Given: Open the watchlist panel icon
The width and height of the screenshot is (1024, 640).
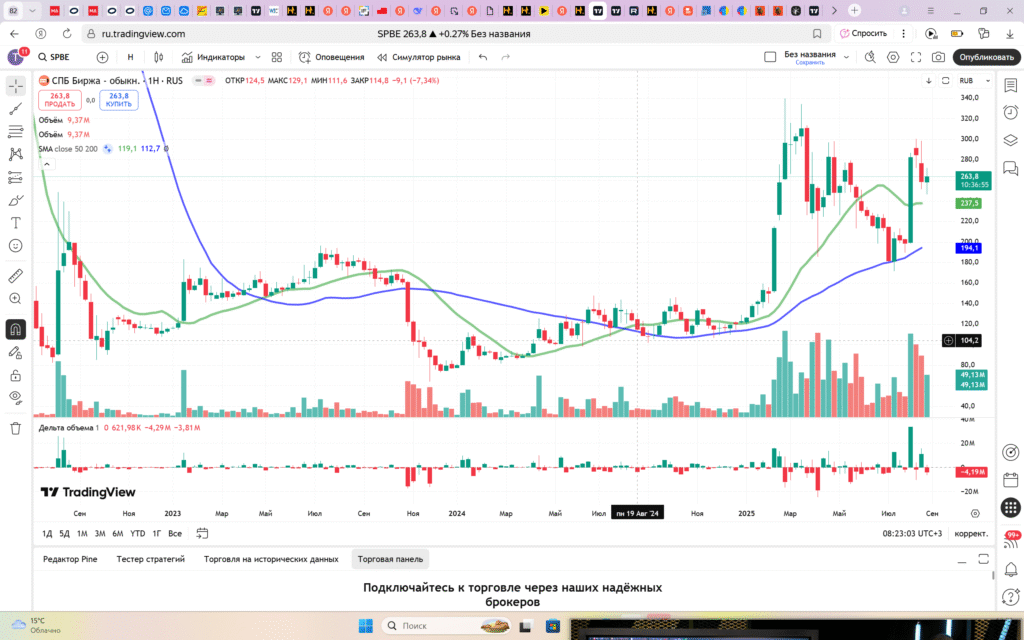Looking at the screenshot, I should click(x=1010, y=86).
